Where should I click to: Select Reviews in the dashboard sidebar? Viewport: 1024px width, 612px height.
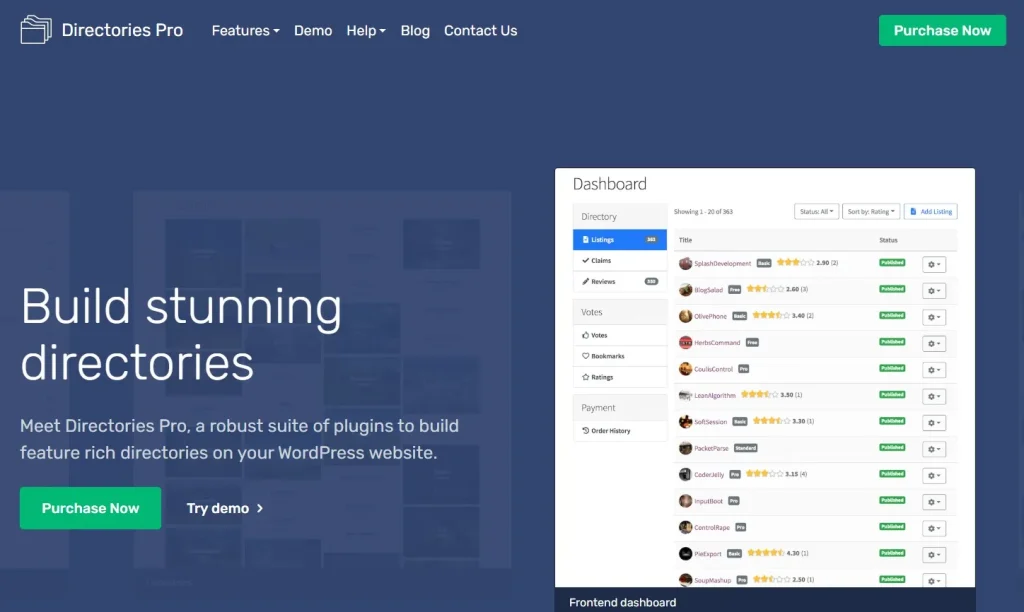pyautogui.click(x=620, y=282)
